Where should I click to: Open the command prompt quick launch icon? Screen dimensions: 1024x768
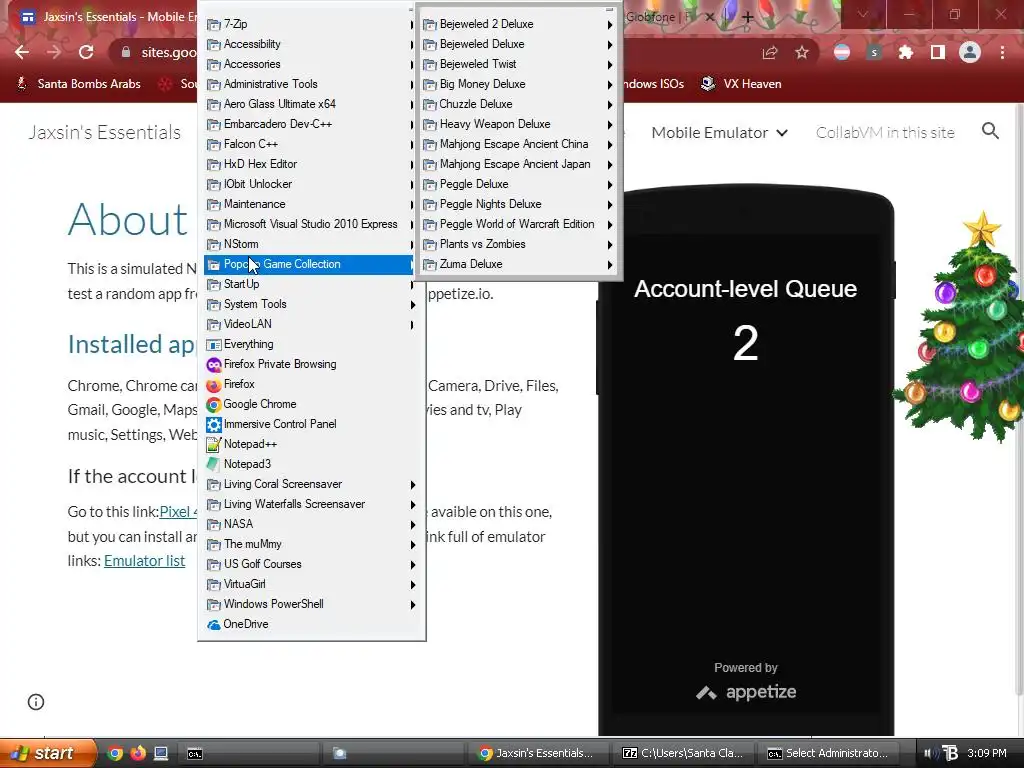[x=195, y=754]
